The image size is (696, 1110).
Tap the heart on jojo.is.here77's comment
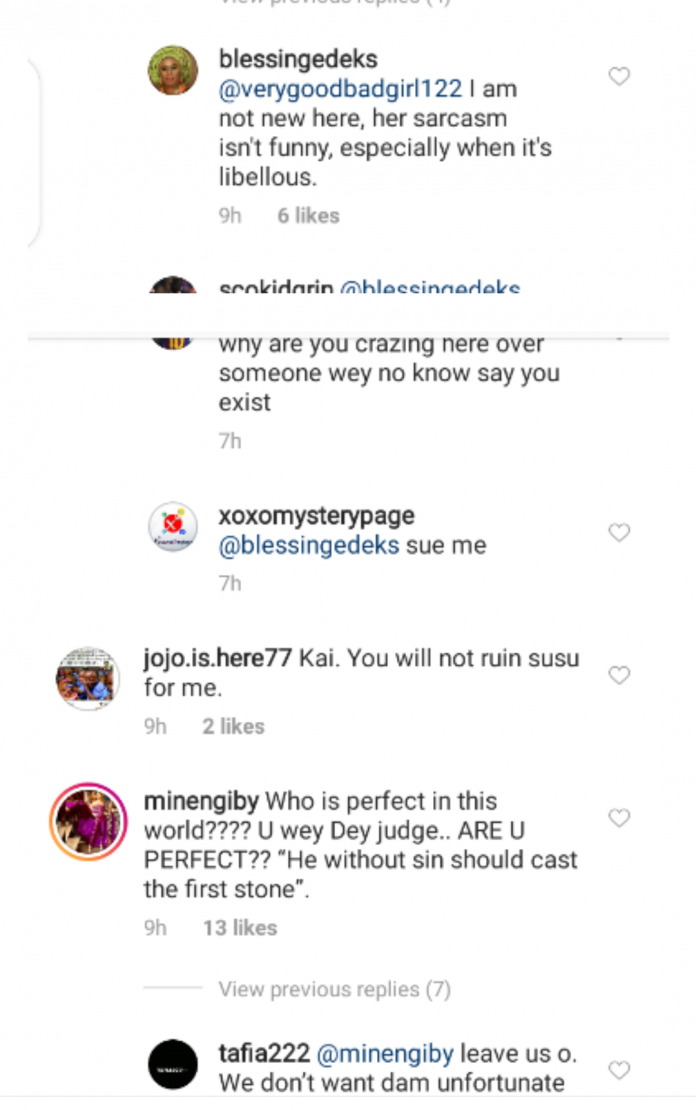pyautogui.click(x=619, y=676)
